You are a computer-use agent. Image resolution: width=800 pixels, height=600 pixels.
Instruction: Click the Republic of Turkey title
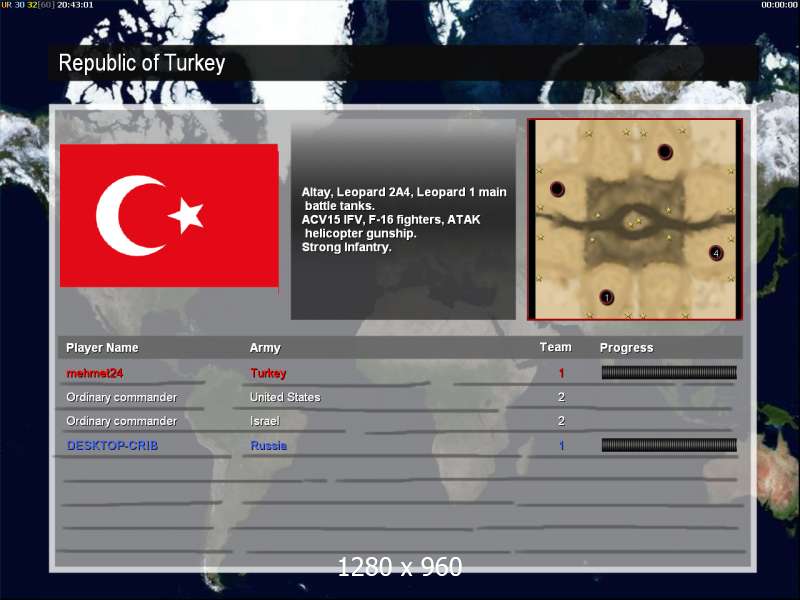point(142,63)
